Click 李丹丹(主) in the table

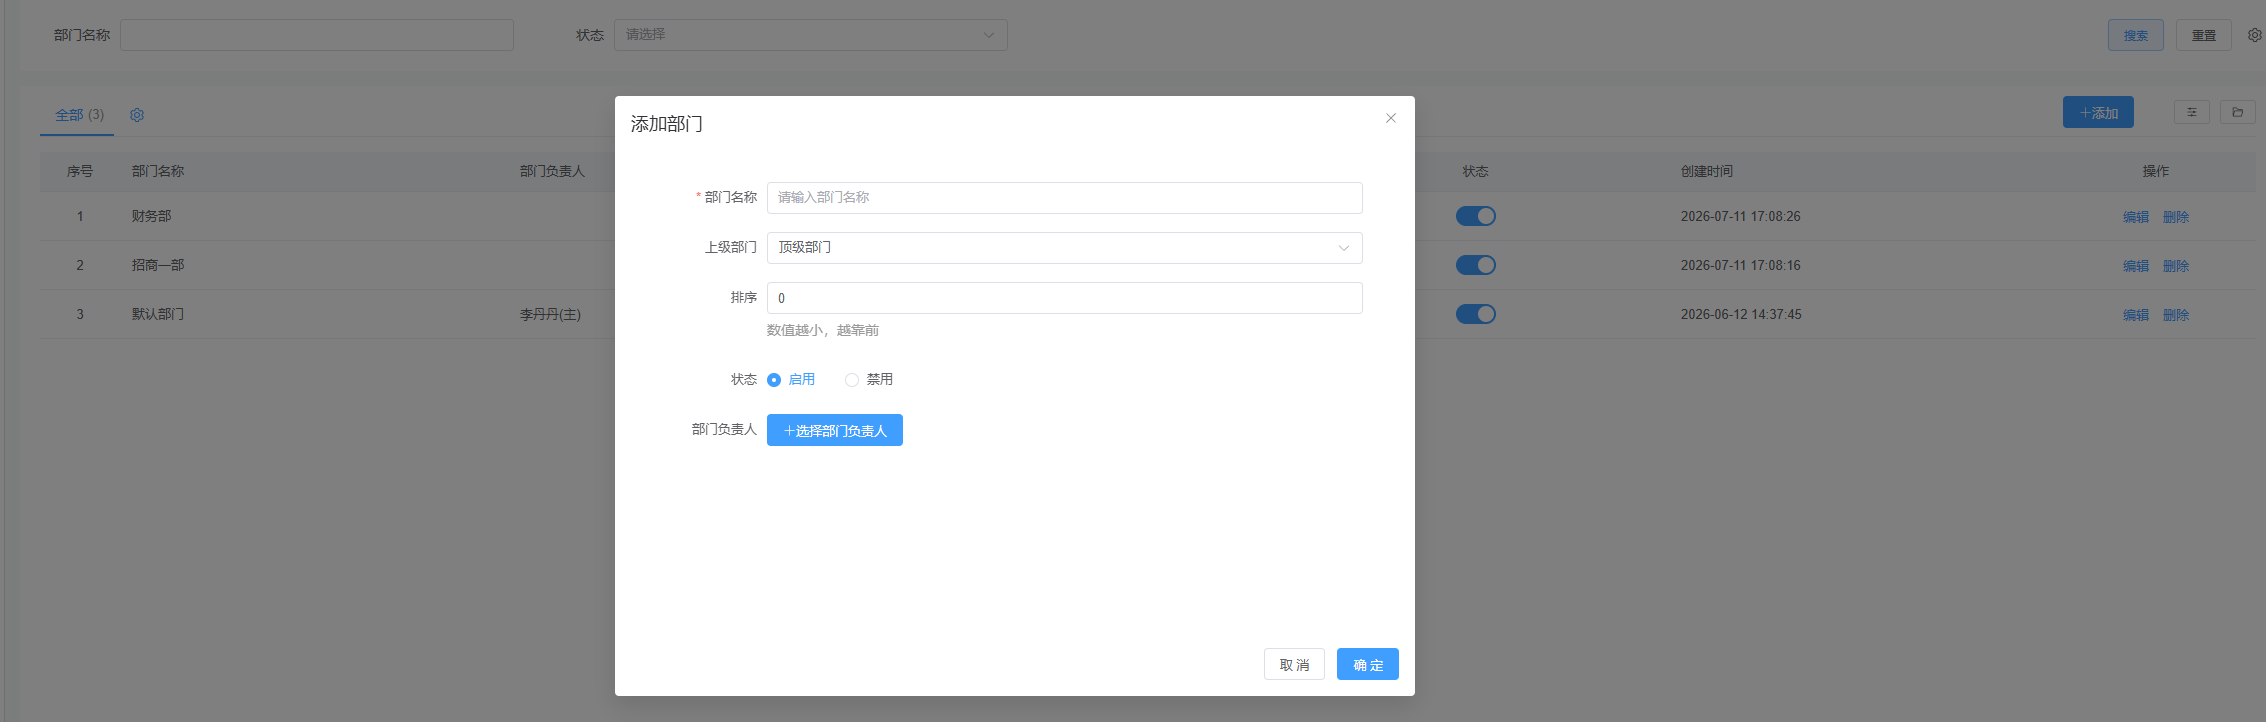550,314
